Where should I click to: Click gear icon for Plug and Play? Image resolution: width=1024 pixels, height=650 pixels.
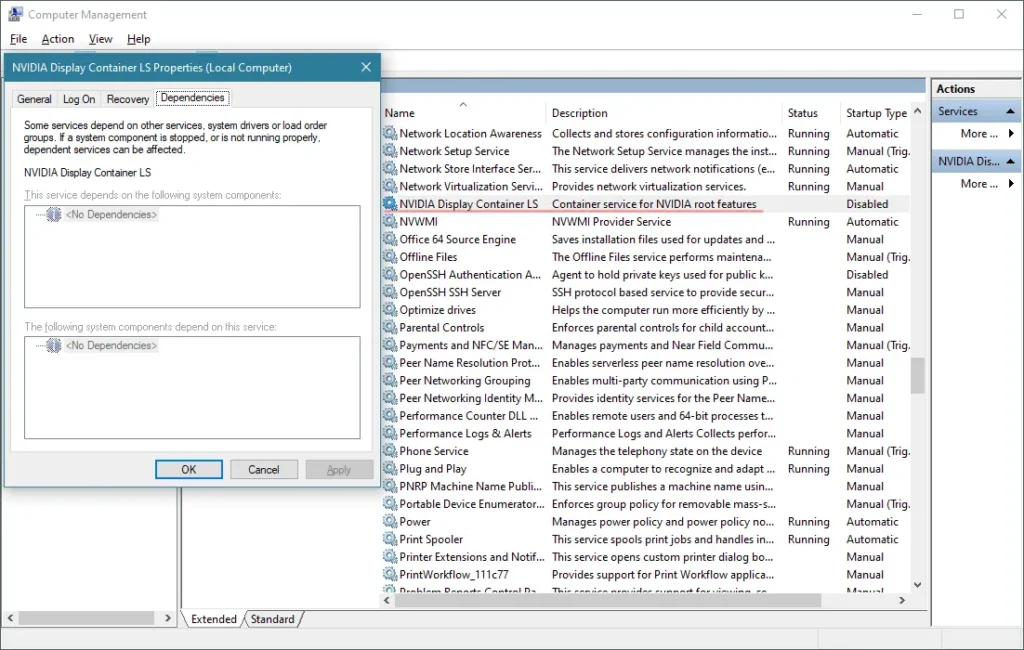pyautogui.click(x=390, y=468)
